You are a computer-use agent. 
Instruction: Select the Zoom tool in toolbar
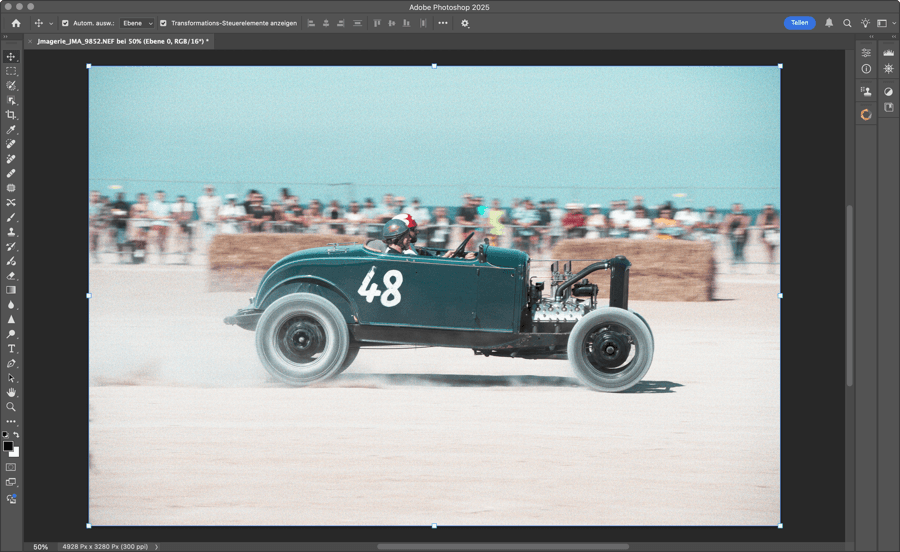click(x=11, y=407)
